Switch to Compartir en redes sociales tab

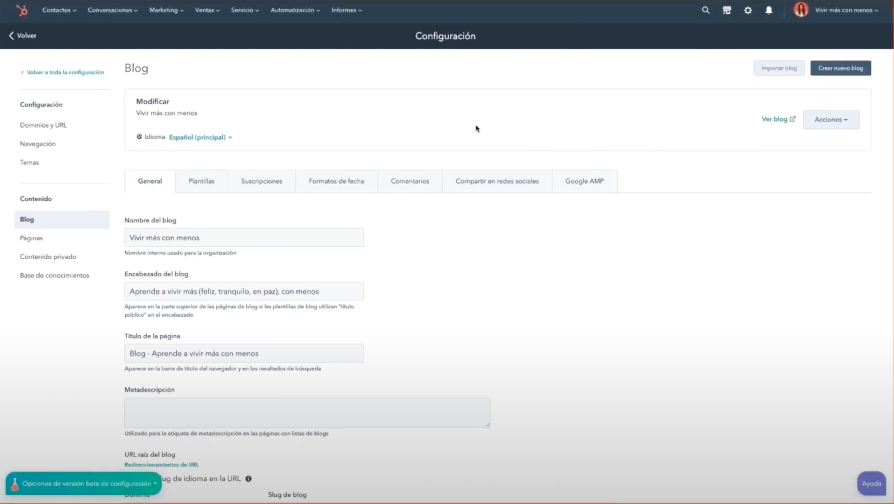click(497, 181)
